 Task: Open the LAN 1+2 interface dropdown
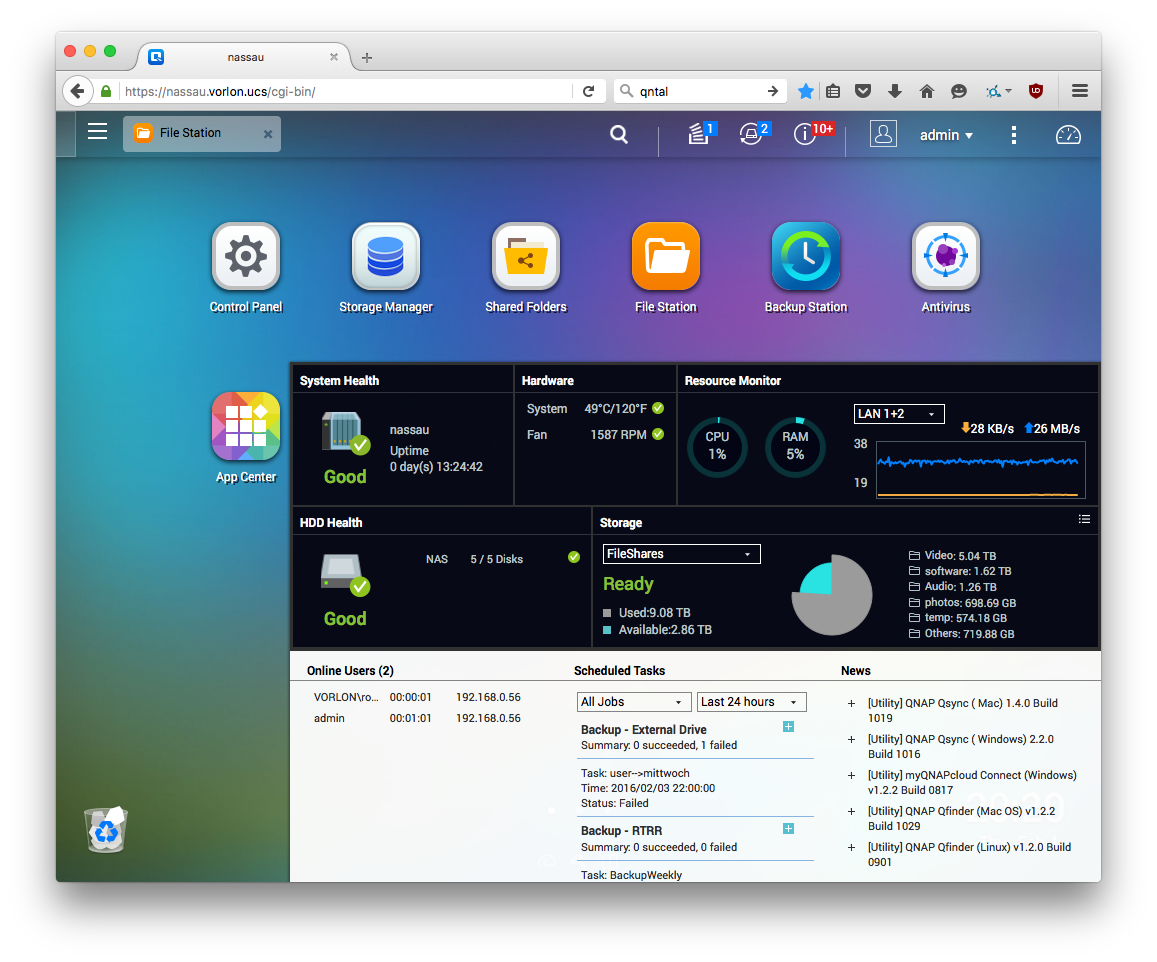click(899, 414)
